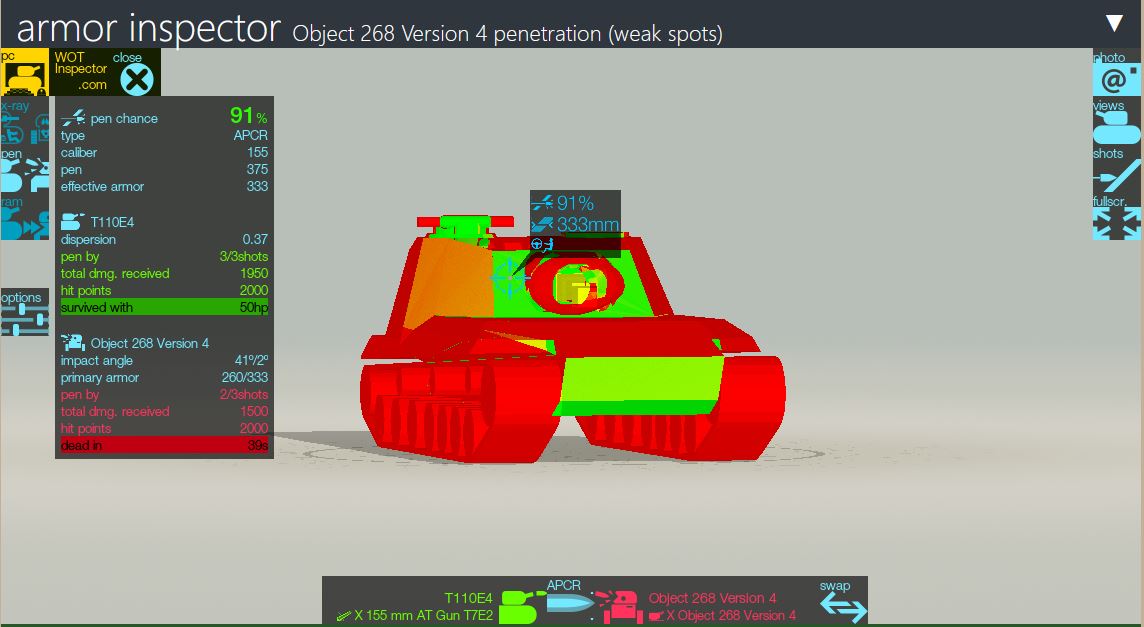
Task: Click the 'primary armor' 260/333 row
Action: click(x=164, y=377)
